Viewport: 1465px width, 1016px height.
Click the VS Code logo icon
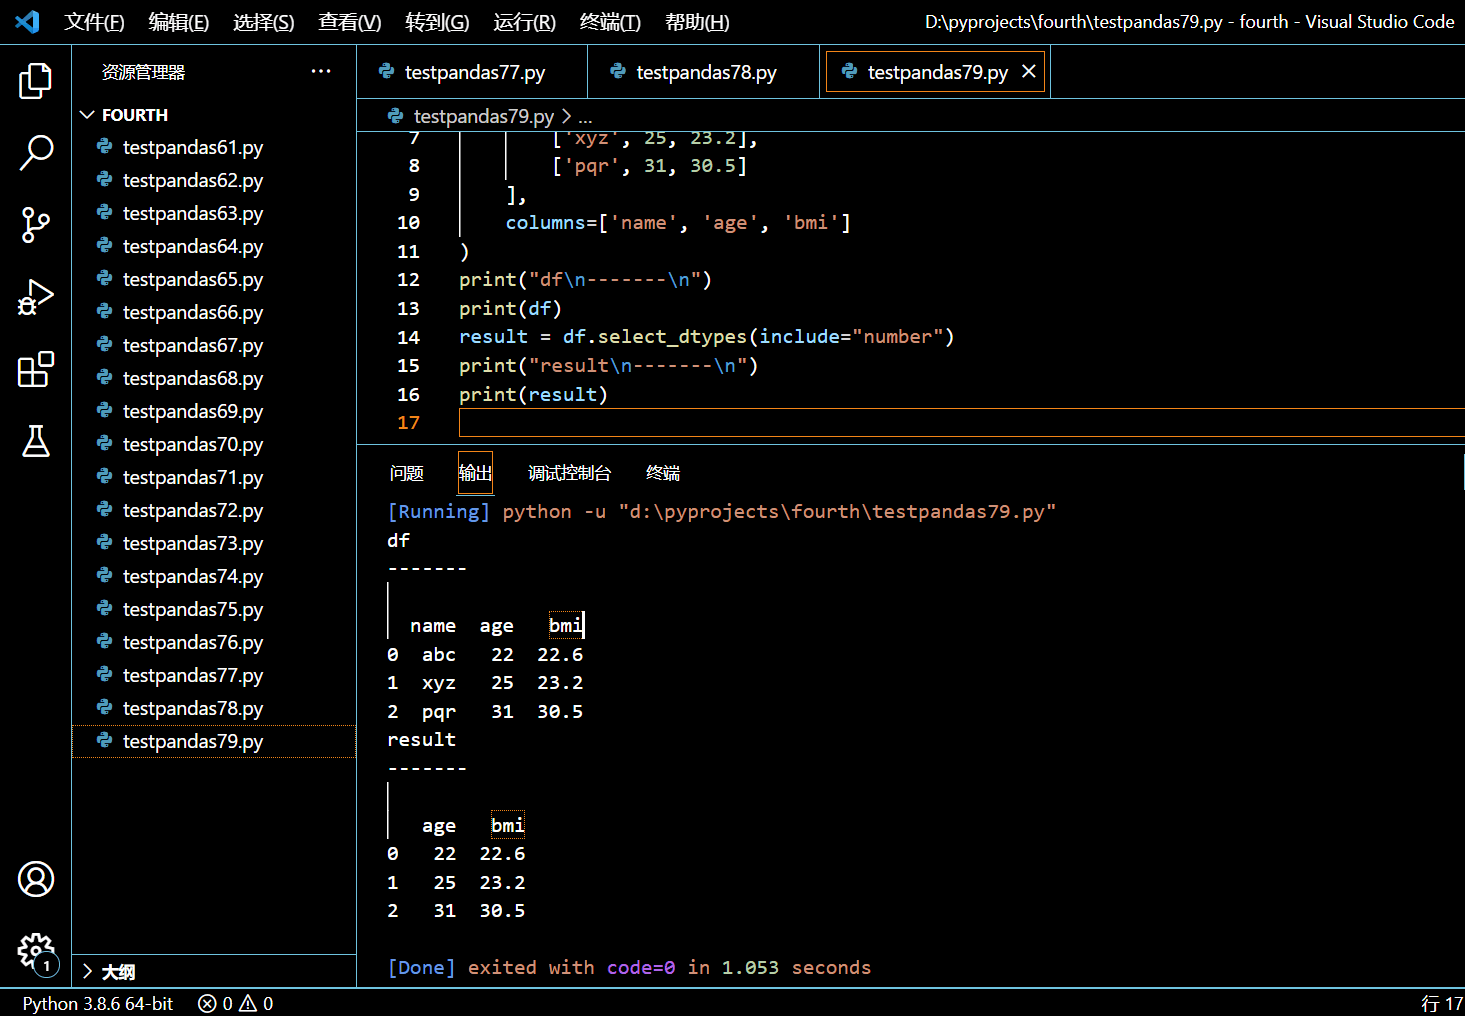[28, 22]
